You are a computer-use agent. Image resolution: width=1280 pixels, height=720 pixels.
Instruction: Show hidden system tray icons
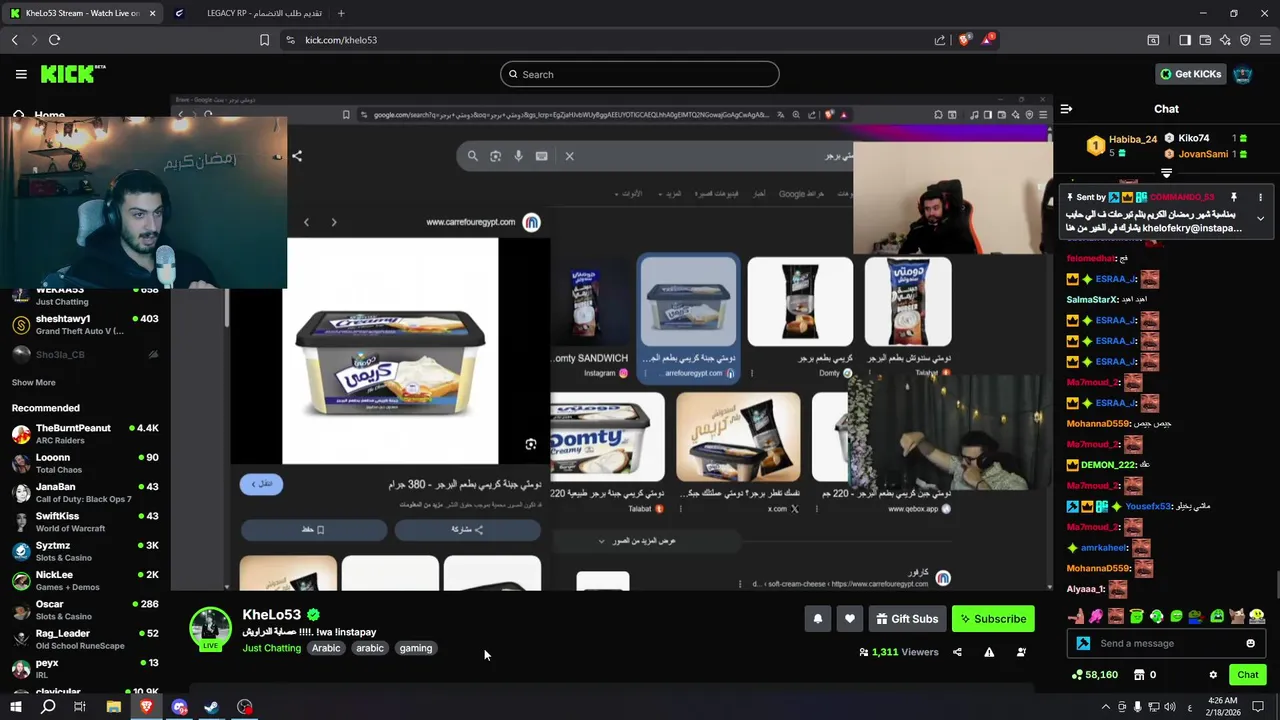[x=1105, y=707]
